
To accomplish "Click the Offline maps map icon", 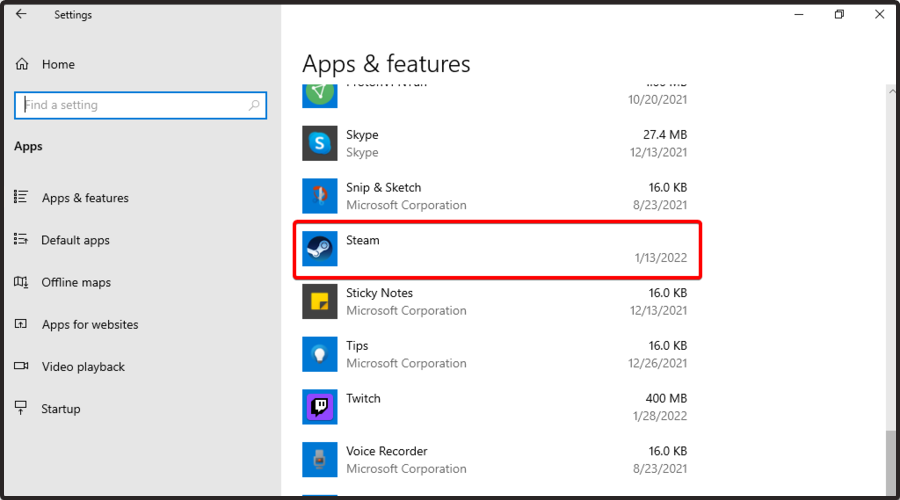I will [x=21, y=282].
